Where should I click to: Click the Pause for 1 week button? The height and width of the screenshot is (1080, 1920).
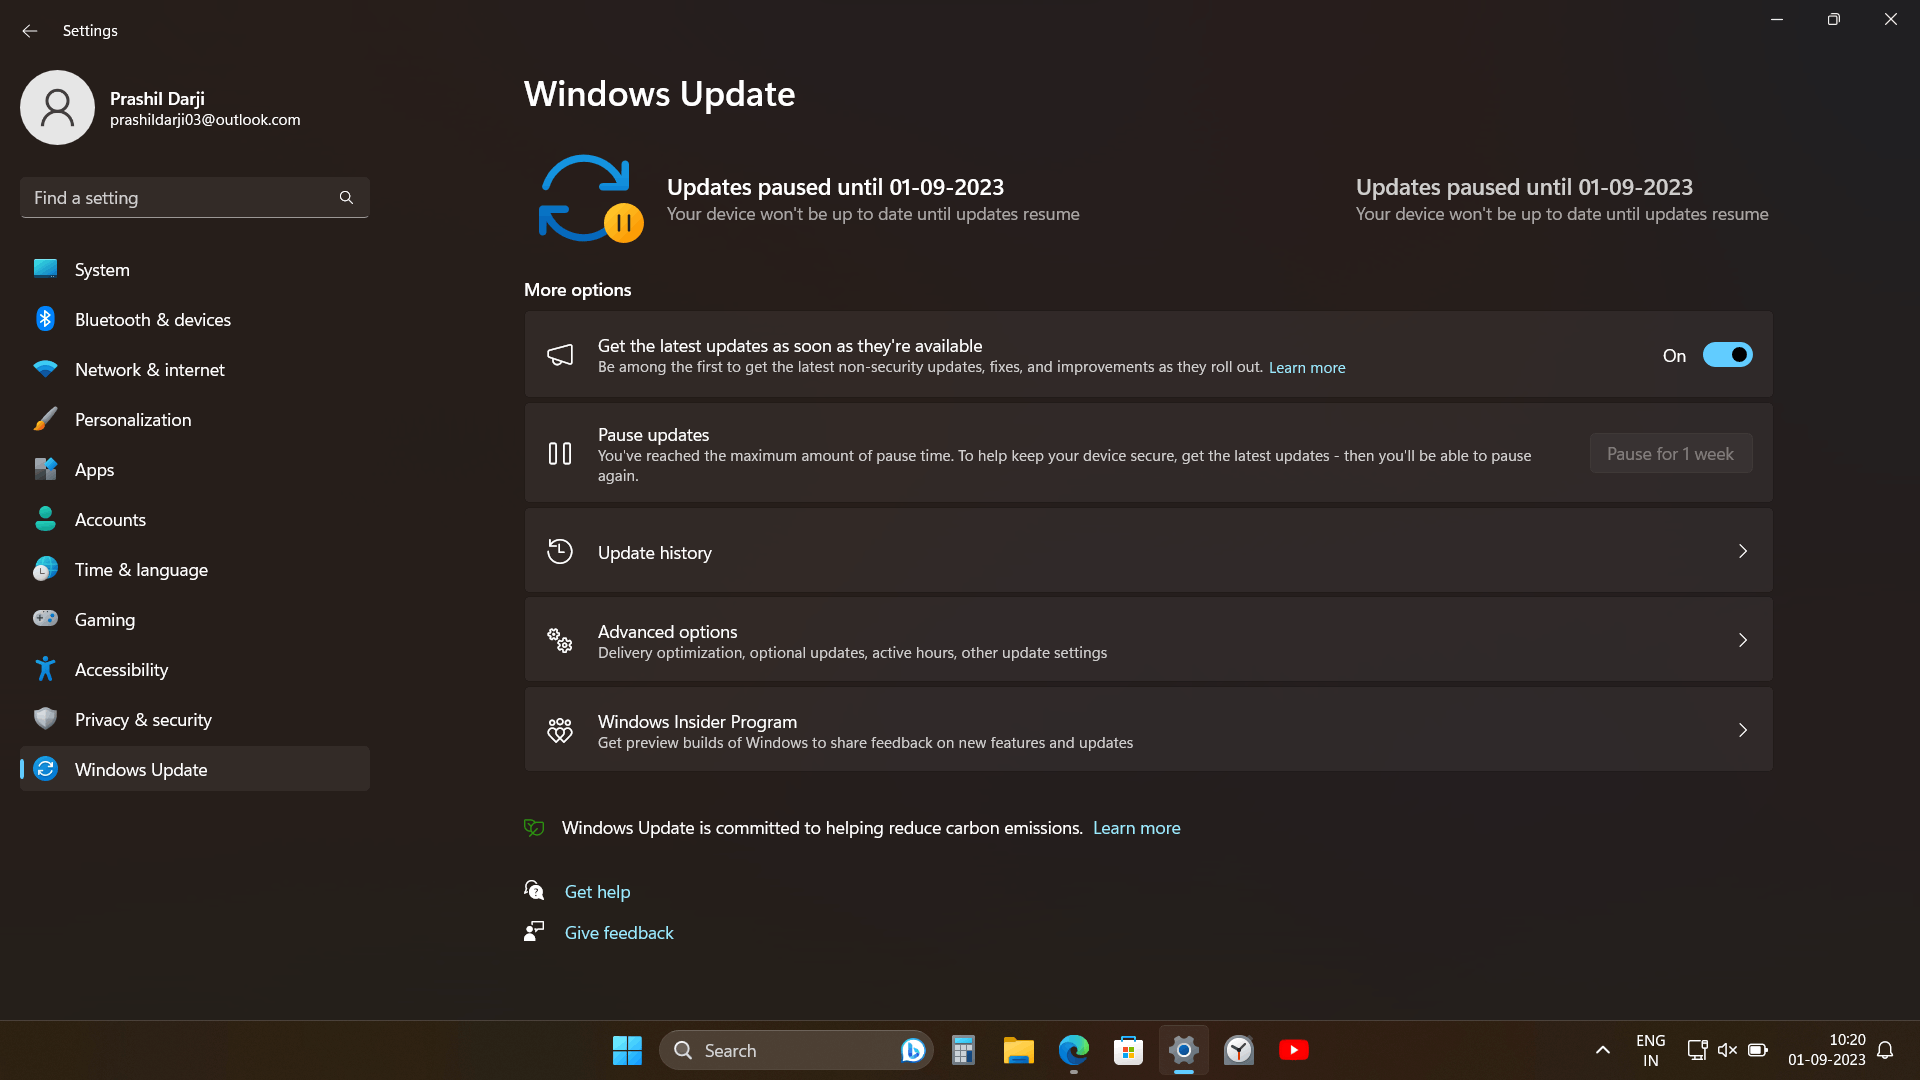1670,454
